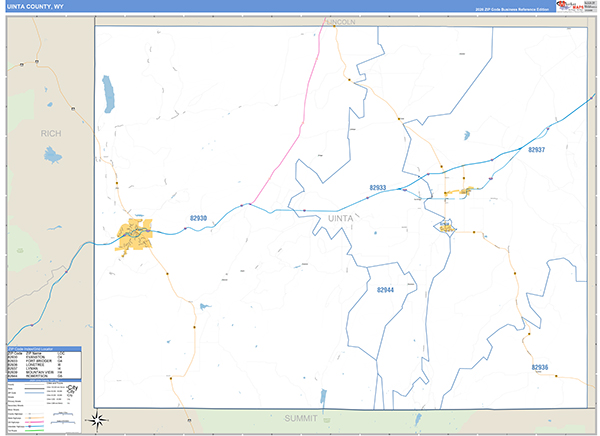
Task: Select ZIP code label 82930
Action: click(198, 218)
